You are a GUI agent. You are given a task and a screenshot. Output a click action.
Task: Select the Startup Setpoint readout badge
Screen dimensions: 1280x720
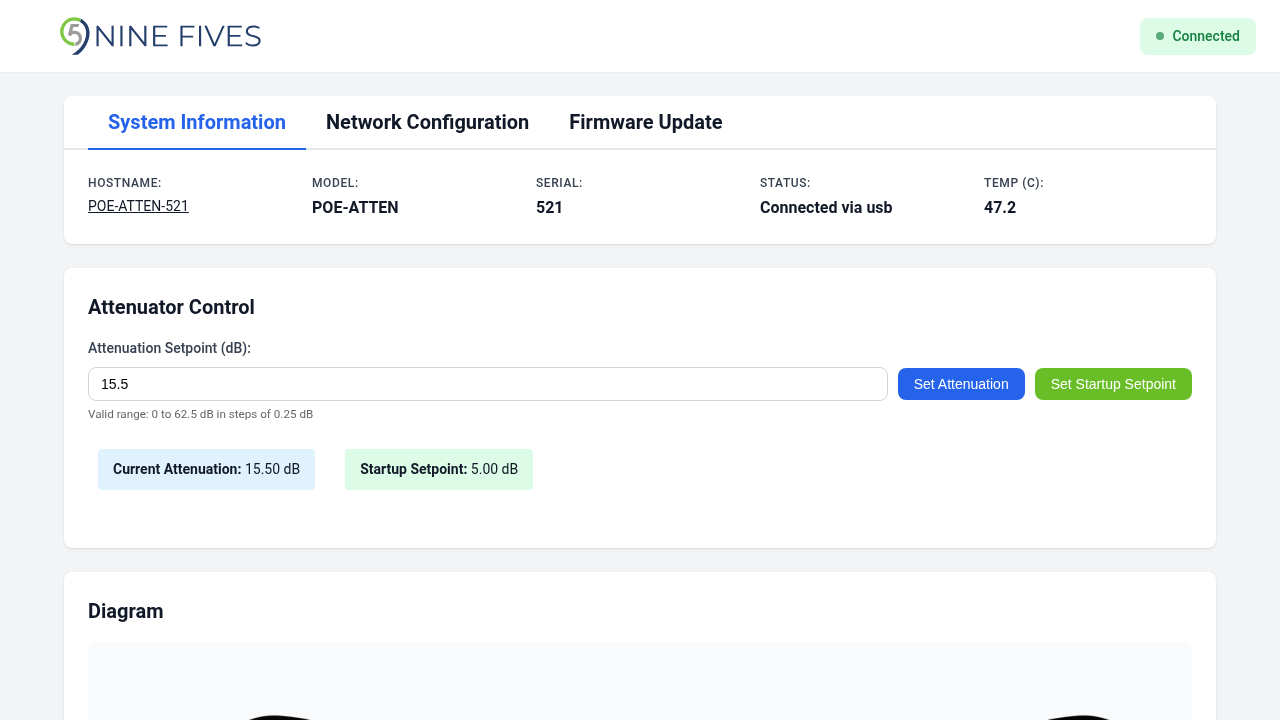click(x=438, y=469)
